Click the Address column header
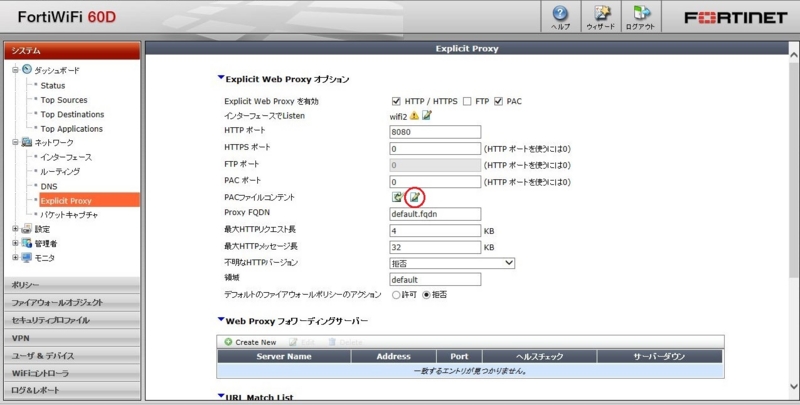Image resolution: width=800 pixels, height=405 pixels. point(393,356)
